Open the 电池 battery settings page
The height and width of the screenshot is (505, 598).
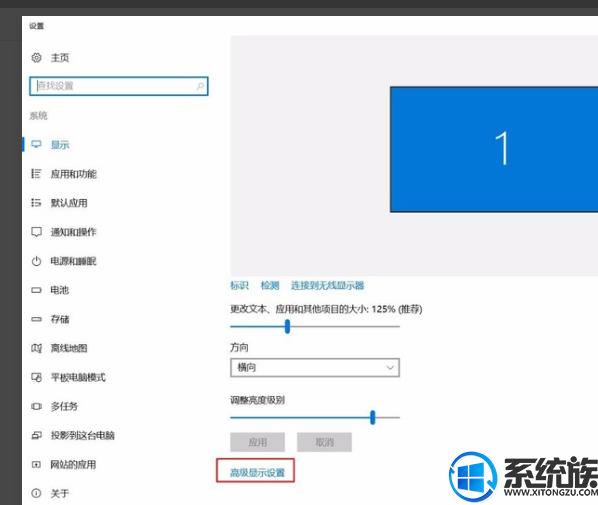pos(60,290)
